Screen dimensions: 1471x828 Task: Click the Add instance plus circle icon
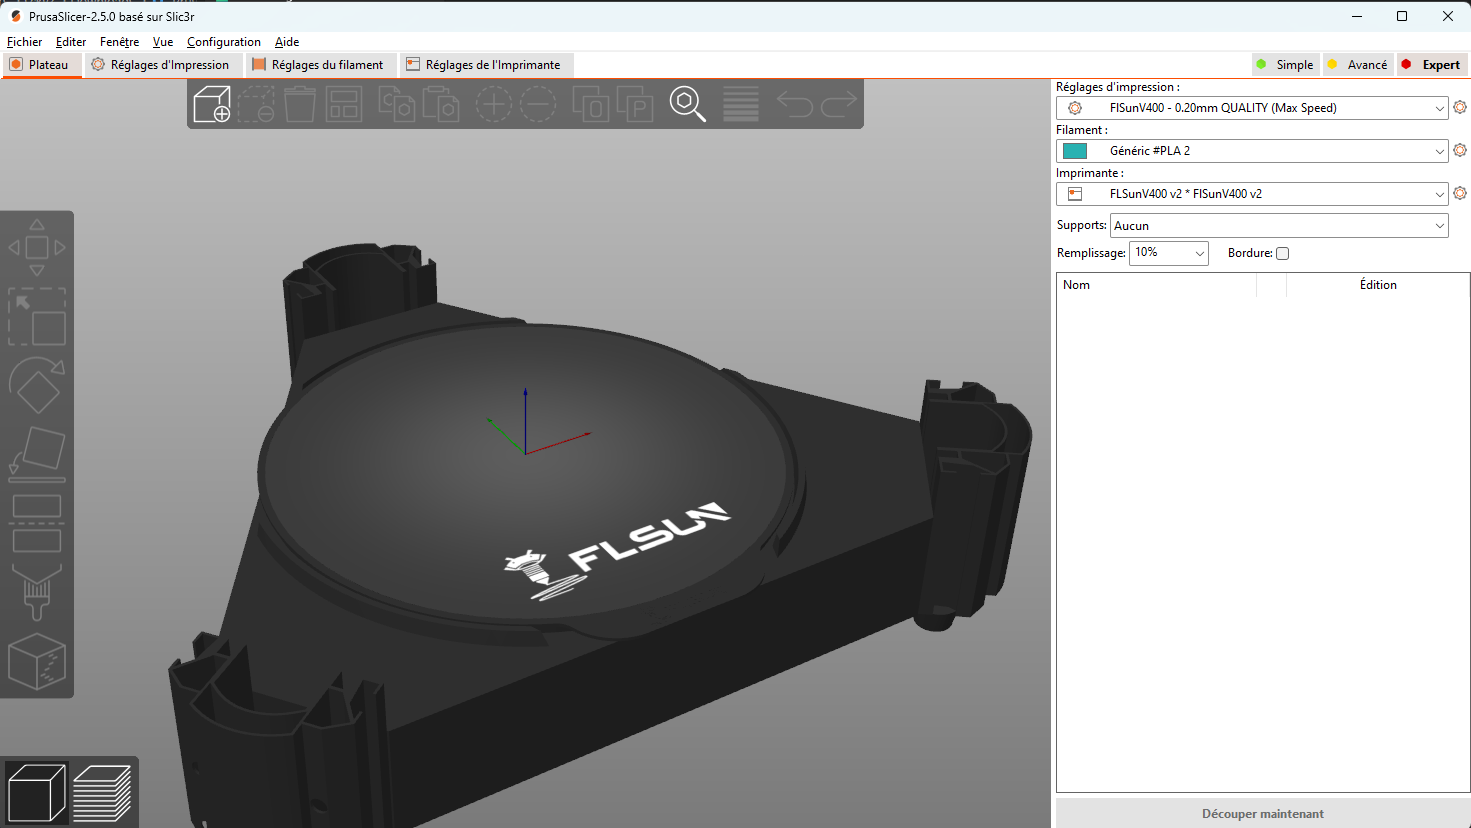pos(493,104)
